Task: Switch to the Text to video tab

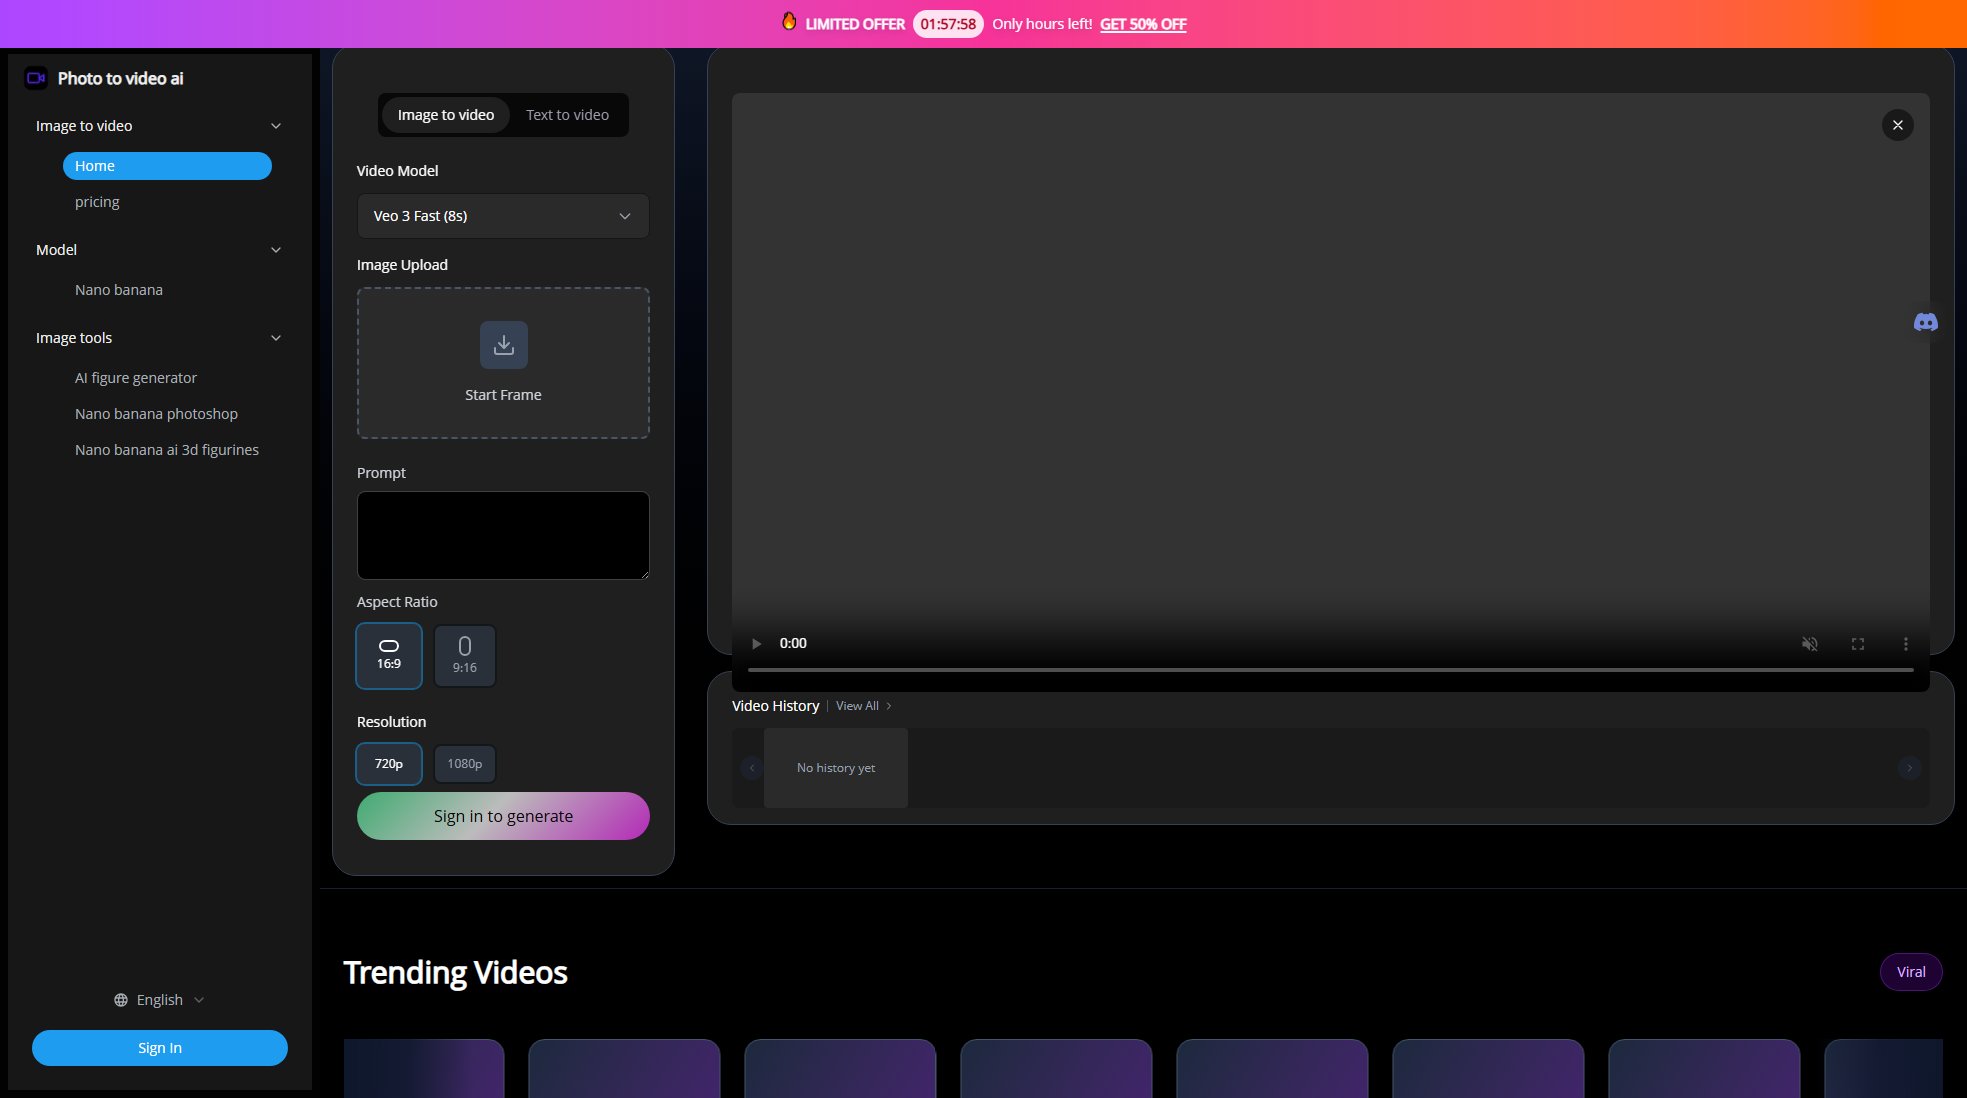Action: (567, 115)
